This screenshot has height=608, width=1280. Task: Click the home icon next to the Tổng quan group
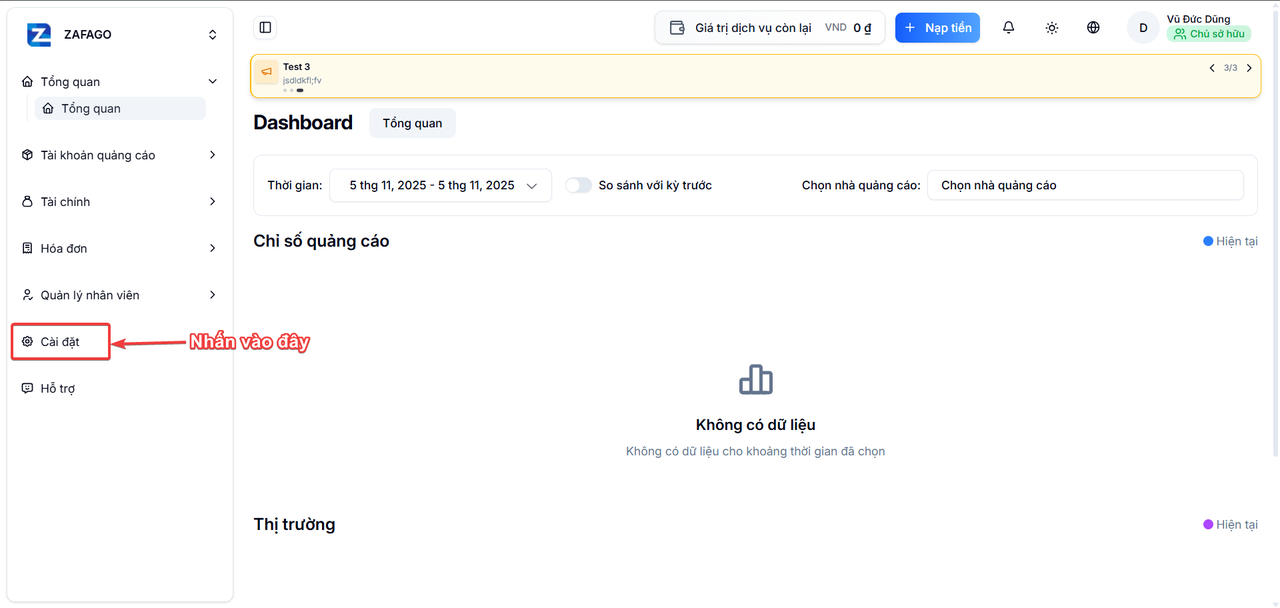pyautogui.click(x=28, y=82)
